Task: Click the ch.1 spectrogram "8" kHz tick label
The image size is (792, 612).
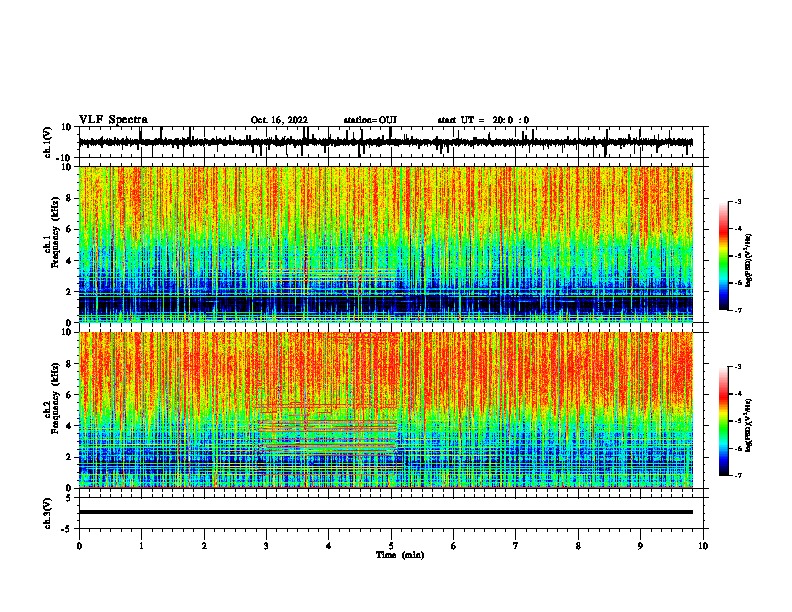Action: [x=69, y=198]
